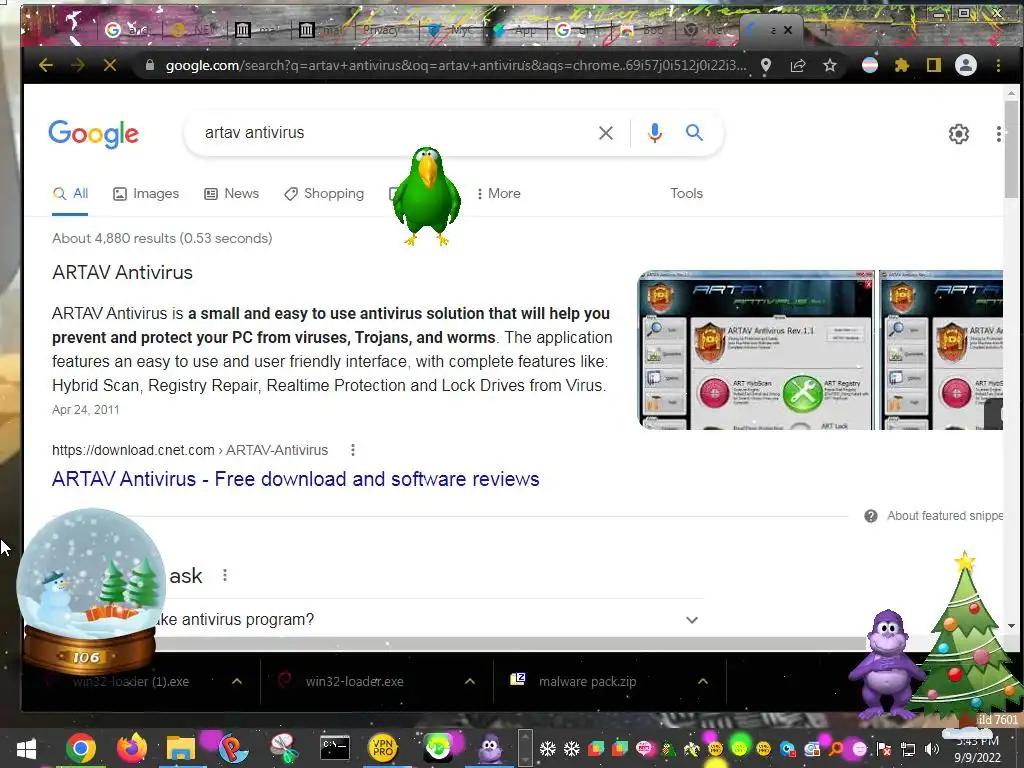
Task: Open download options for win32-loader (1).exe
Action: point(237,681)
